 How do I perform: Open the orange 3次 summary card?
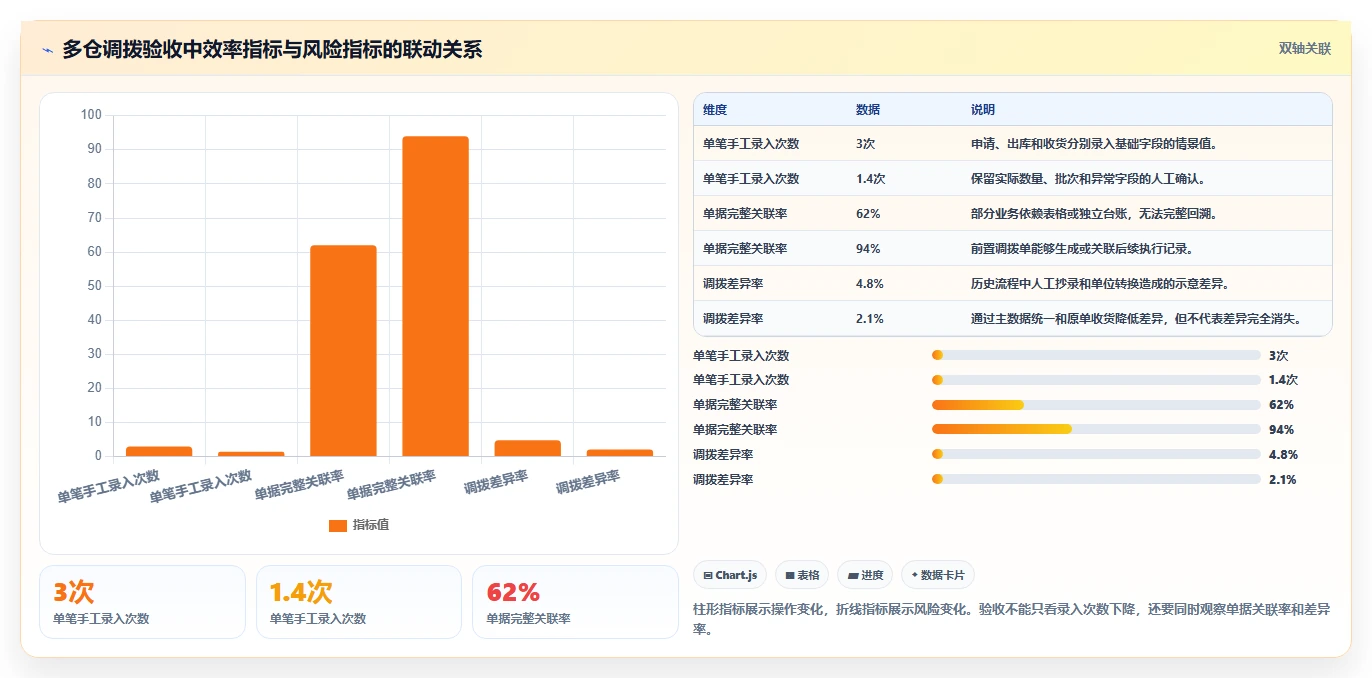click(142, 602)
